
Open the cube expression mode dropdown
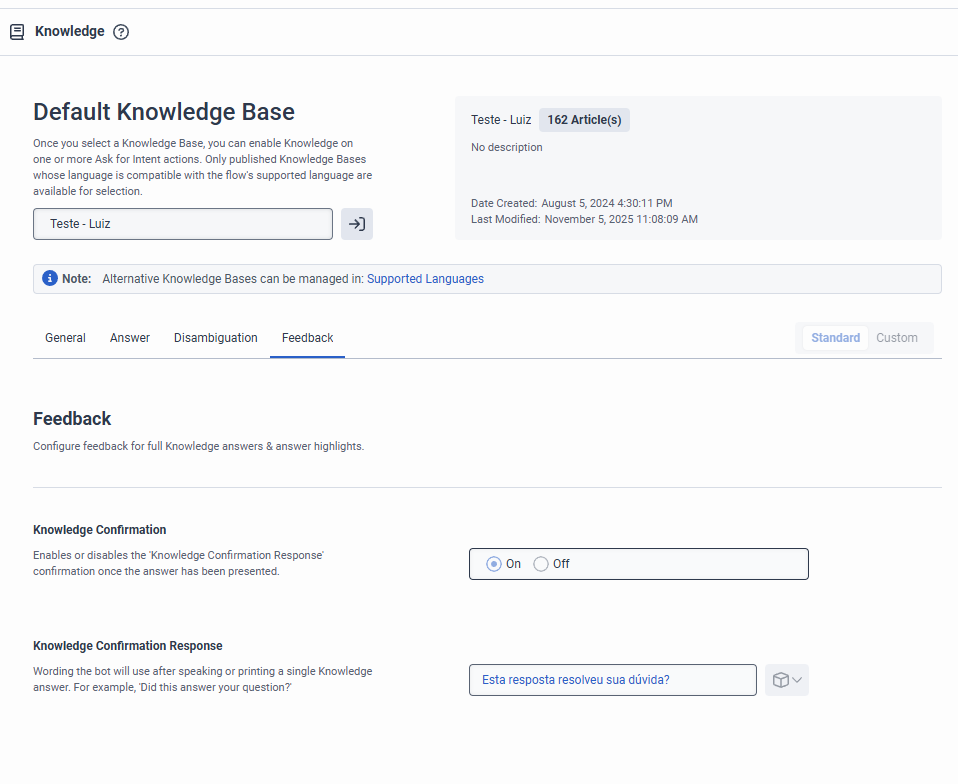click(x=787, y=680)
